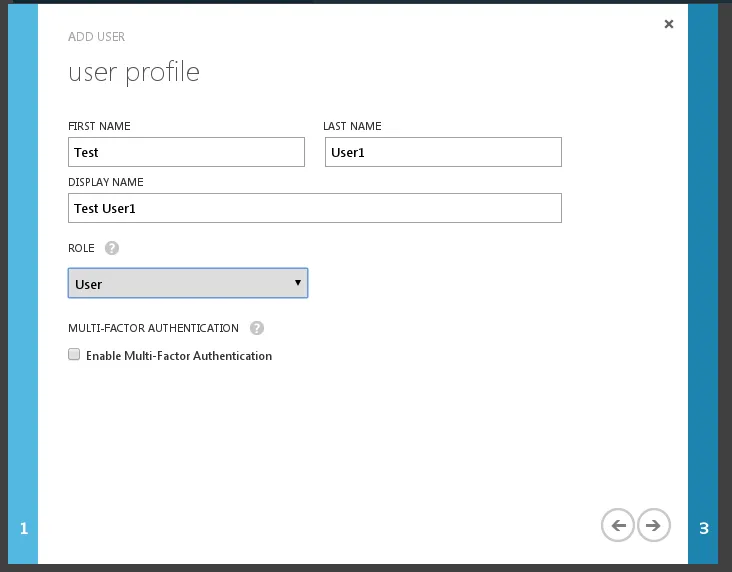The height and width of the screenshot is (572, 732).
Task: Click the 'LAST NAME' label
Action: click(x=352, y=126)
